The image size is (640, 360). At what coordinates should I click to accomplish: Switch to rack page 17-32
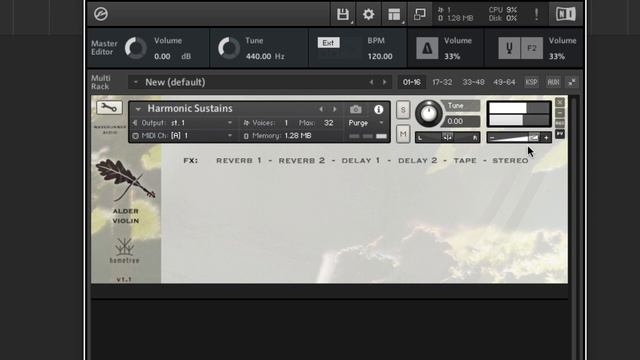pyautogui.click(x=442, y=82)
